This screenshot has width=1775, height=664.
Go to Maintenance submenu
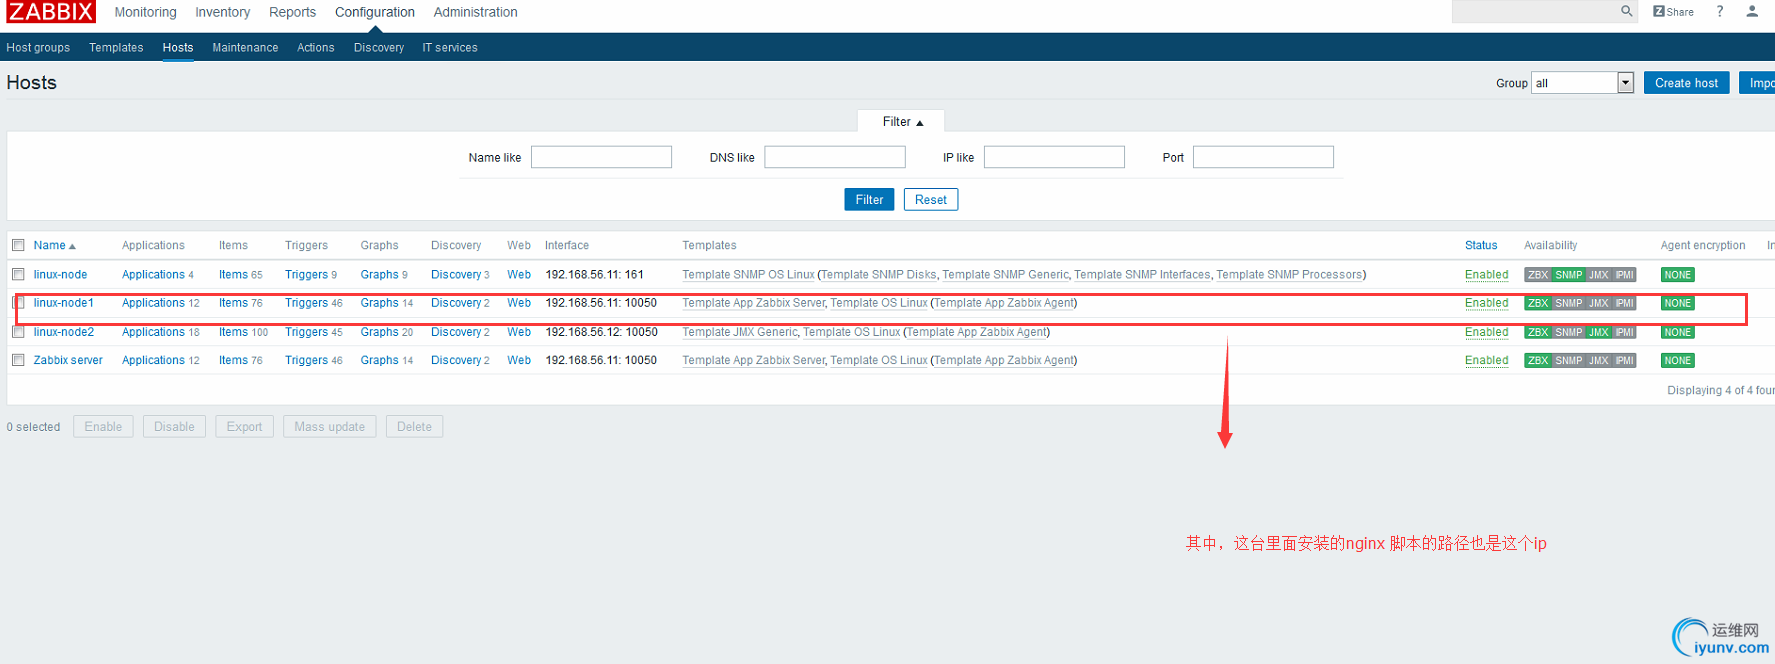click(245, 47)
